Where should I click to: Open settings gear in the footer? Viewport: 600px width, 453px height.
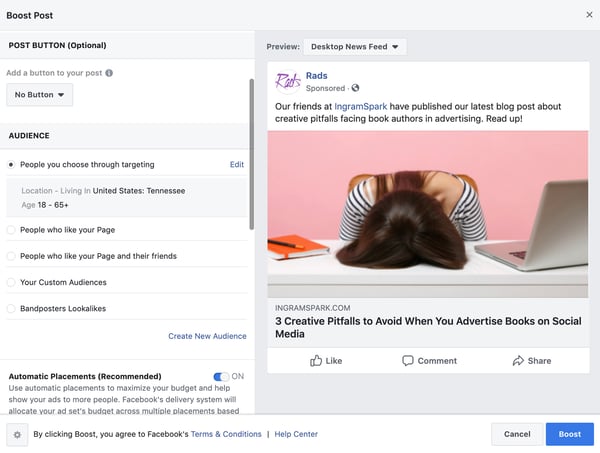17,435
